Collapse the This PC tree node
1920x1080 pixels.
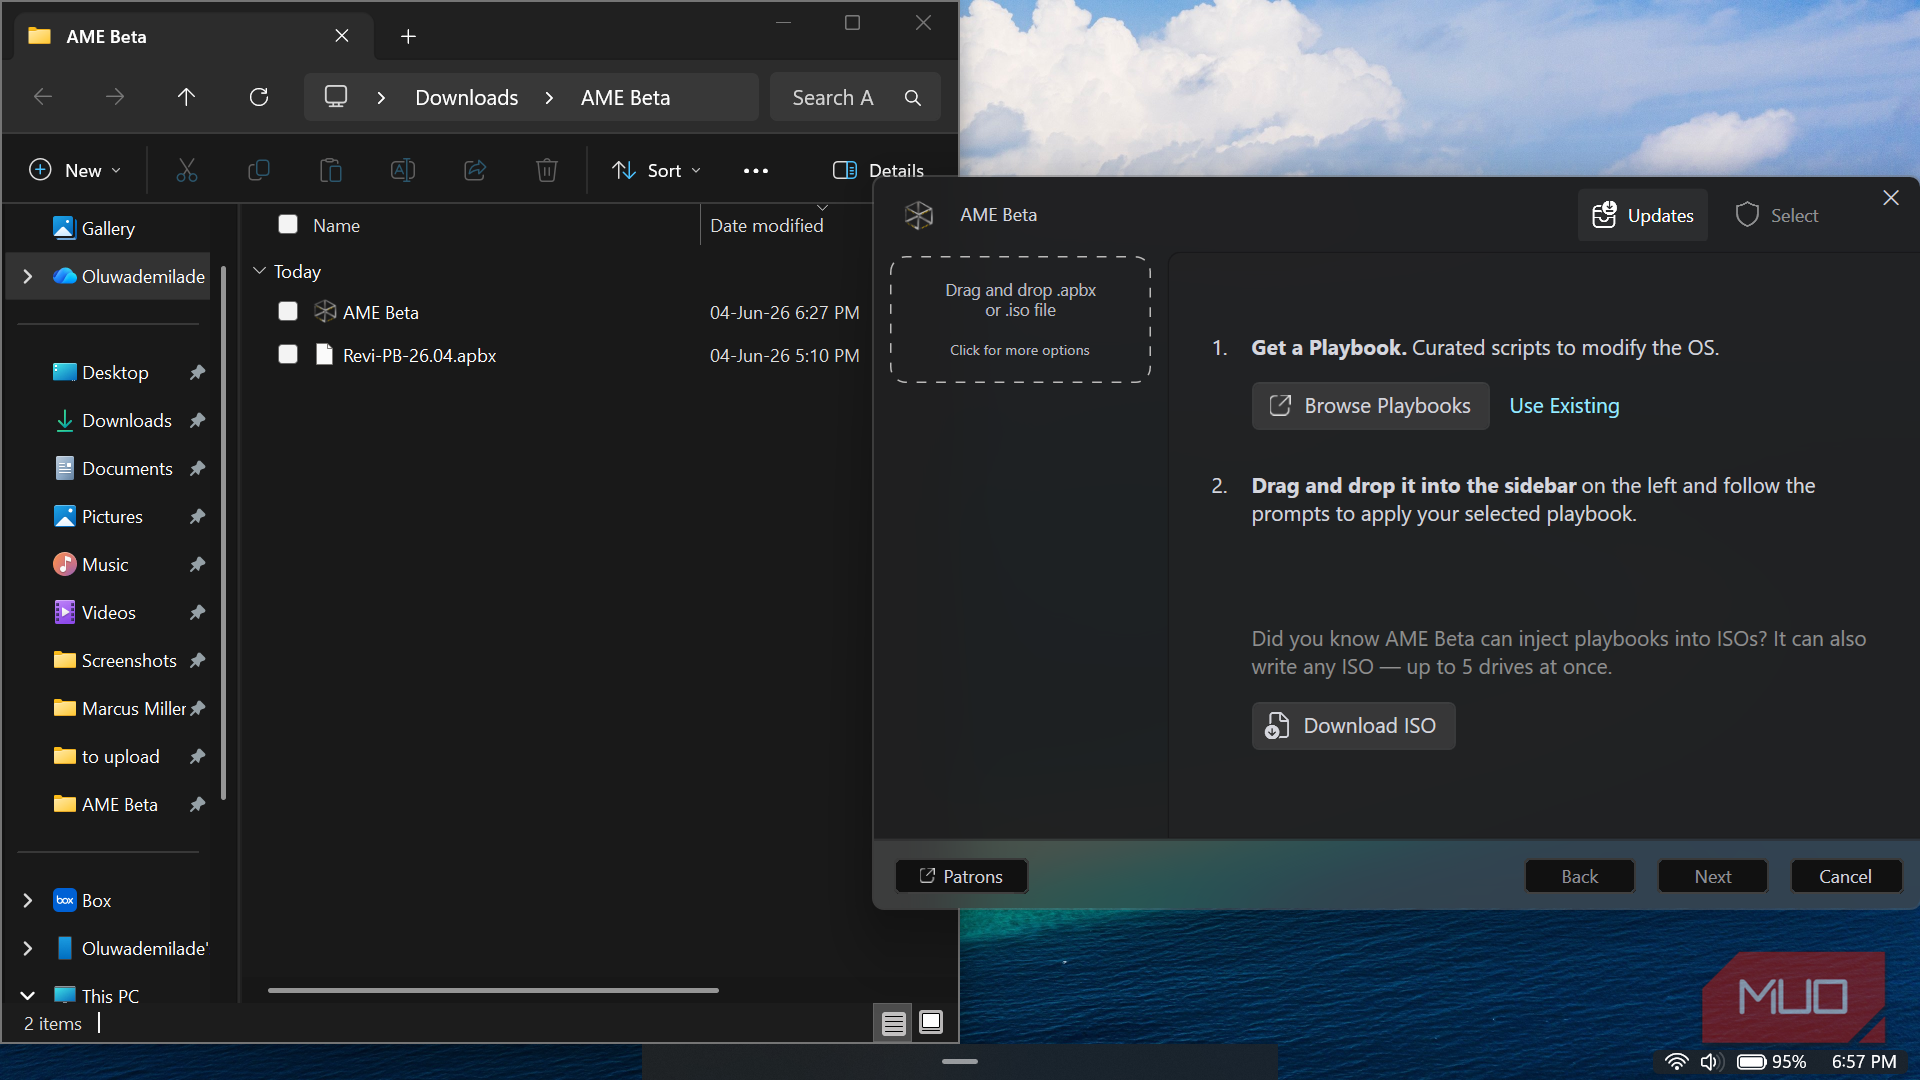pos(28,996)
